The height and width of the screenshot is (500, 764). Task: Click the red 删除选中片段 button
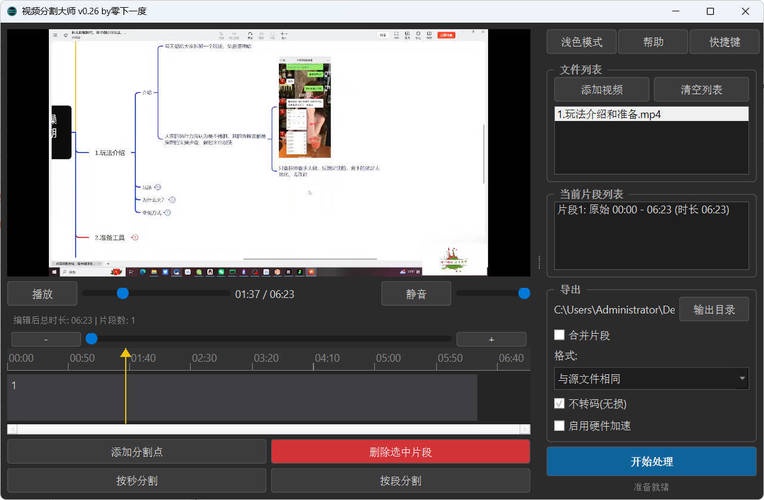400,452
